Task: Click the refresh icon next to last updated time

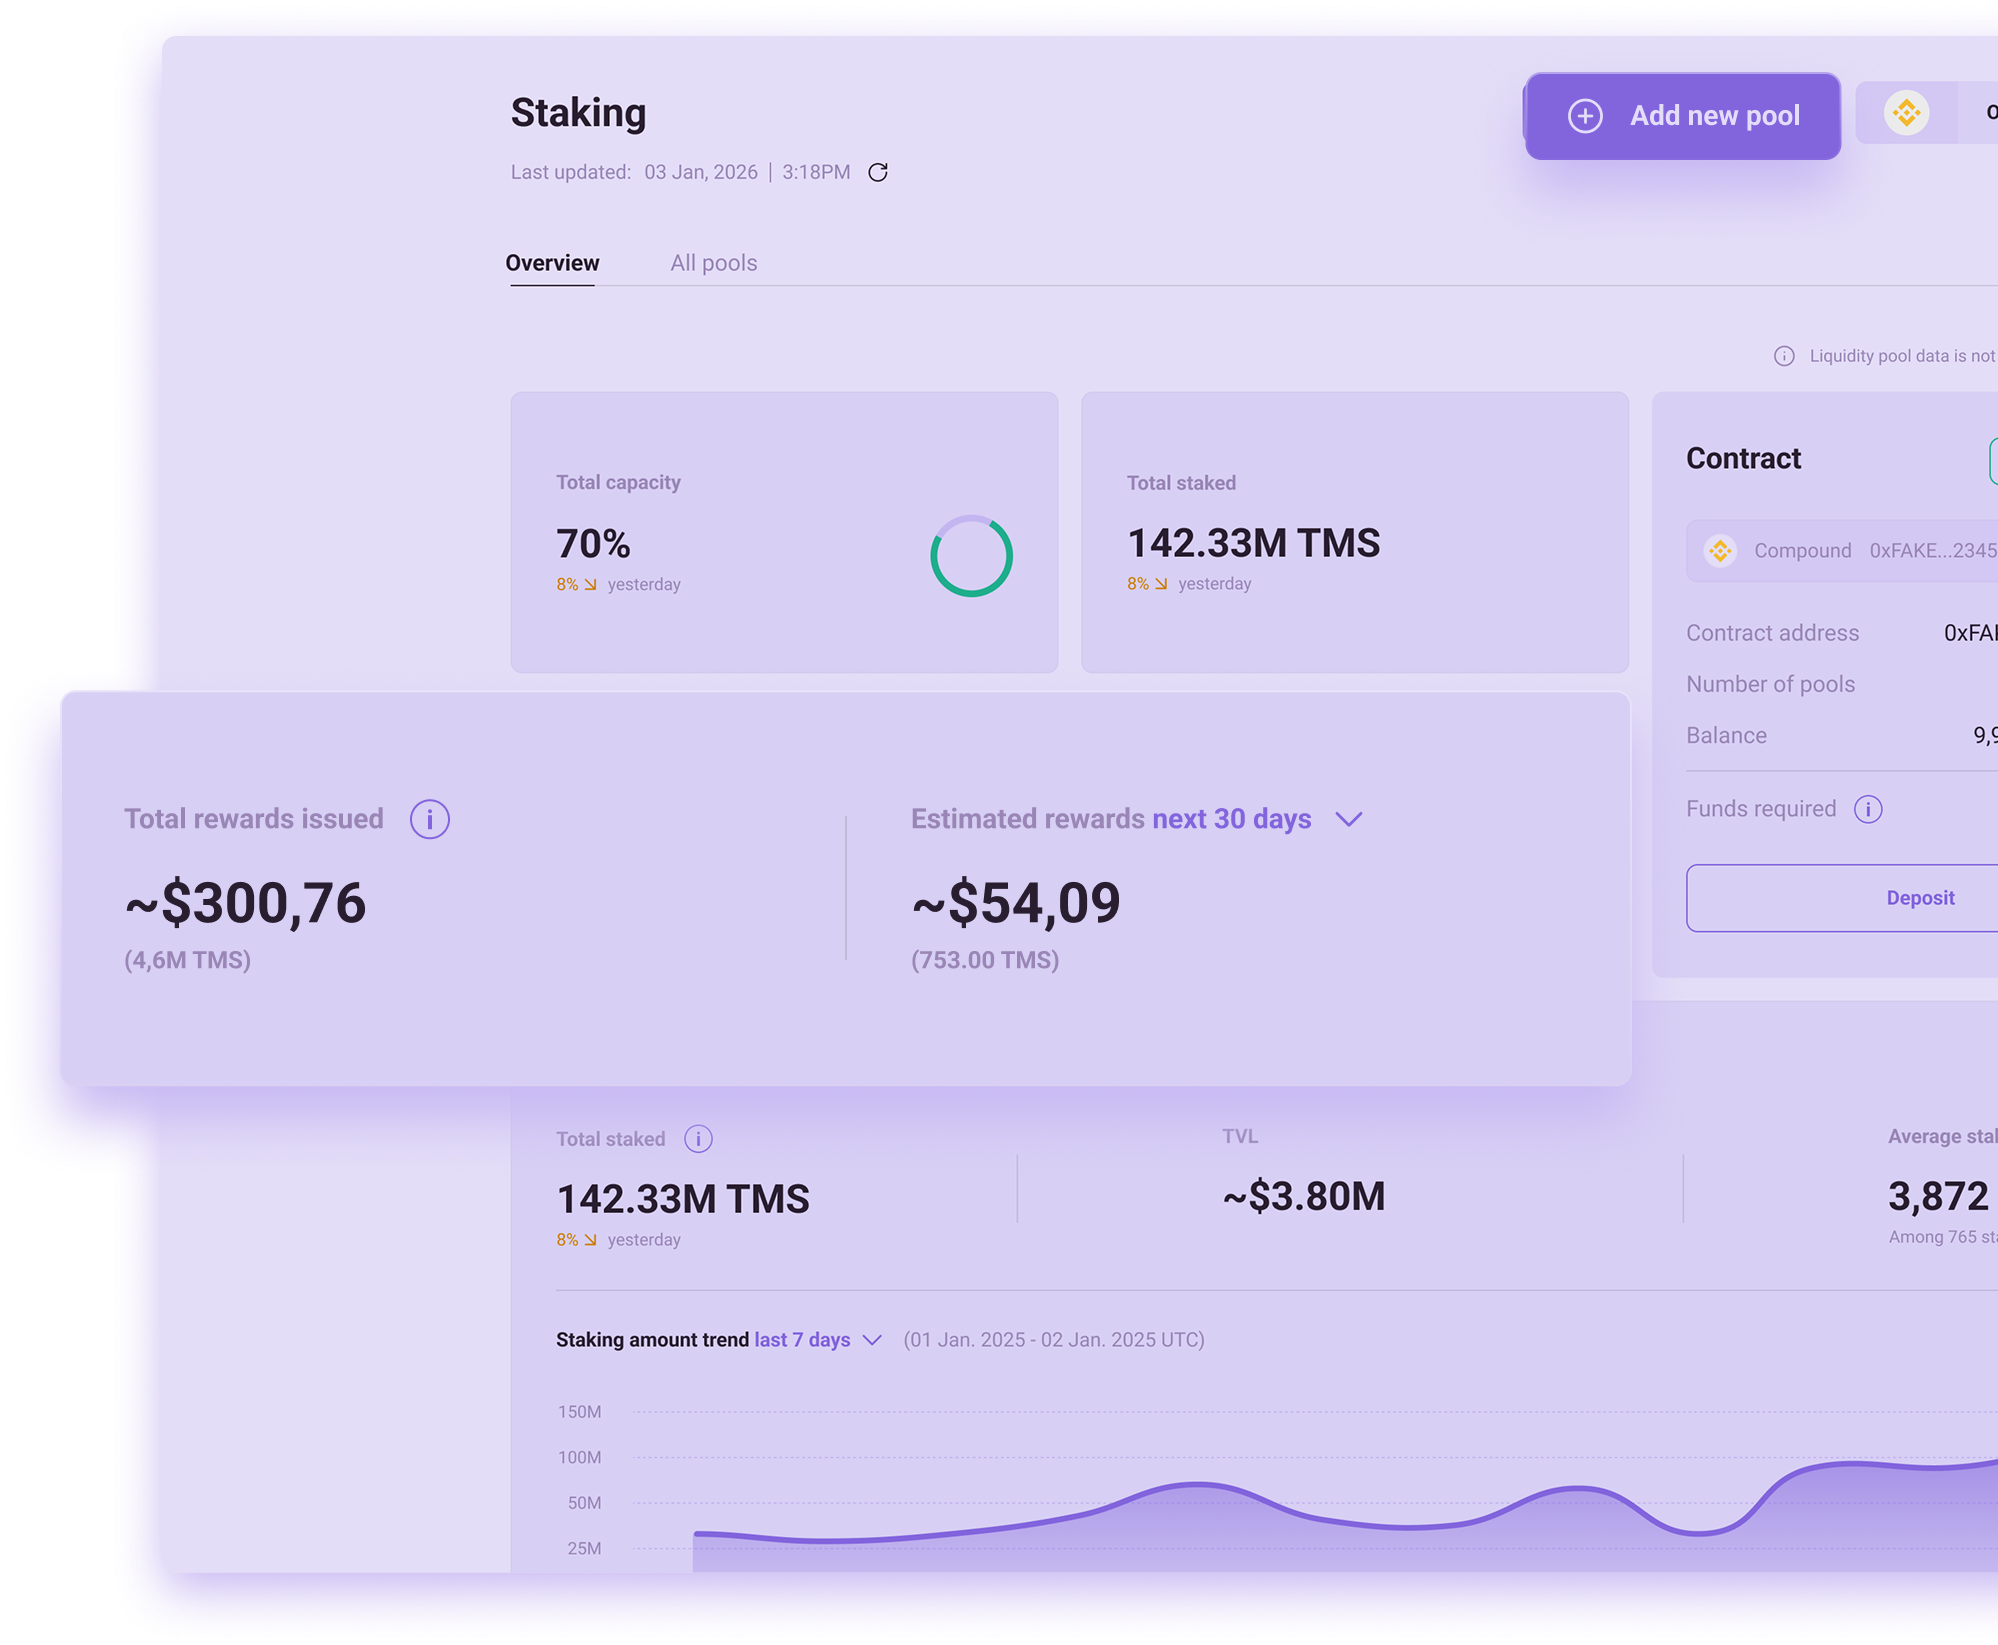Action: click(x=878, y=171)
